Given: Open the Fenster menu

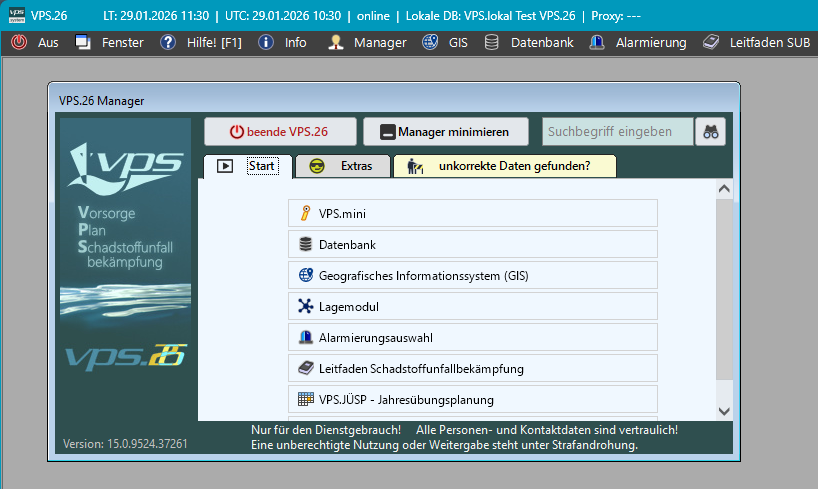Looking at the screenshot, I should 110,43.
